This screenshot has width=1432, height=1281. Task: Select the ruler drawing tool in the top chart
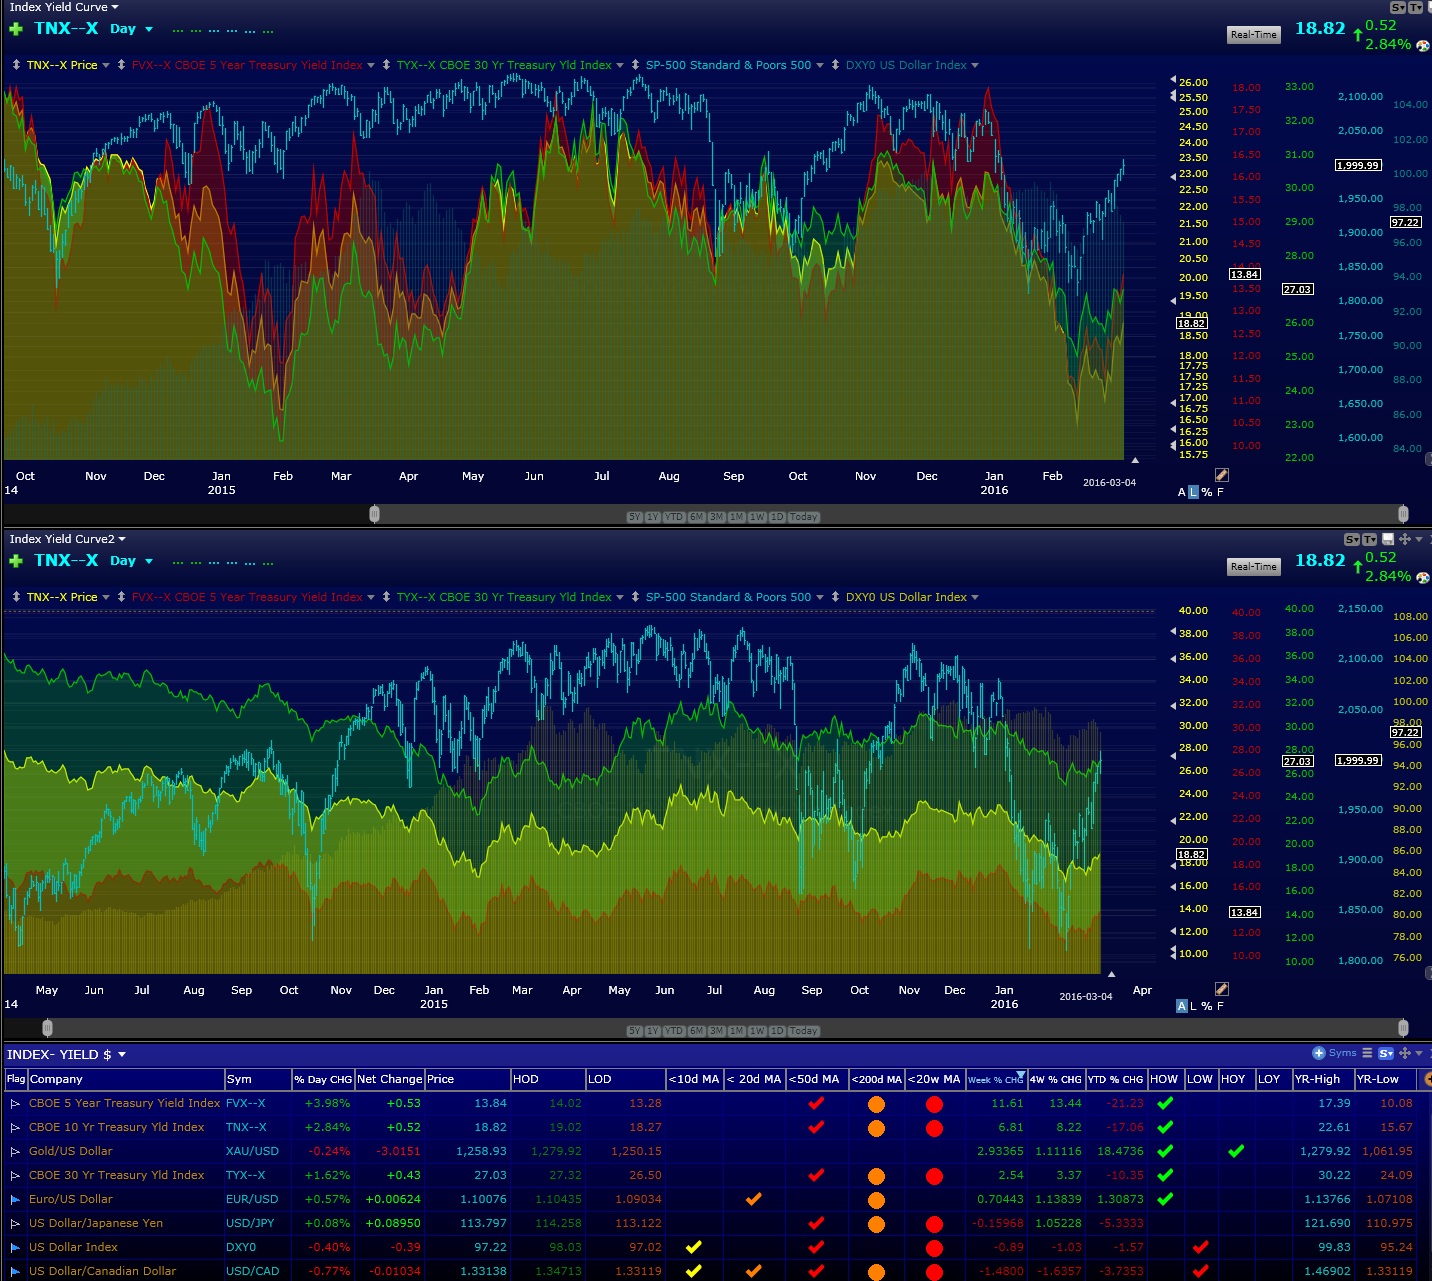click(1221, 475)
